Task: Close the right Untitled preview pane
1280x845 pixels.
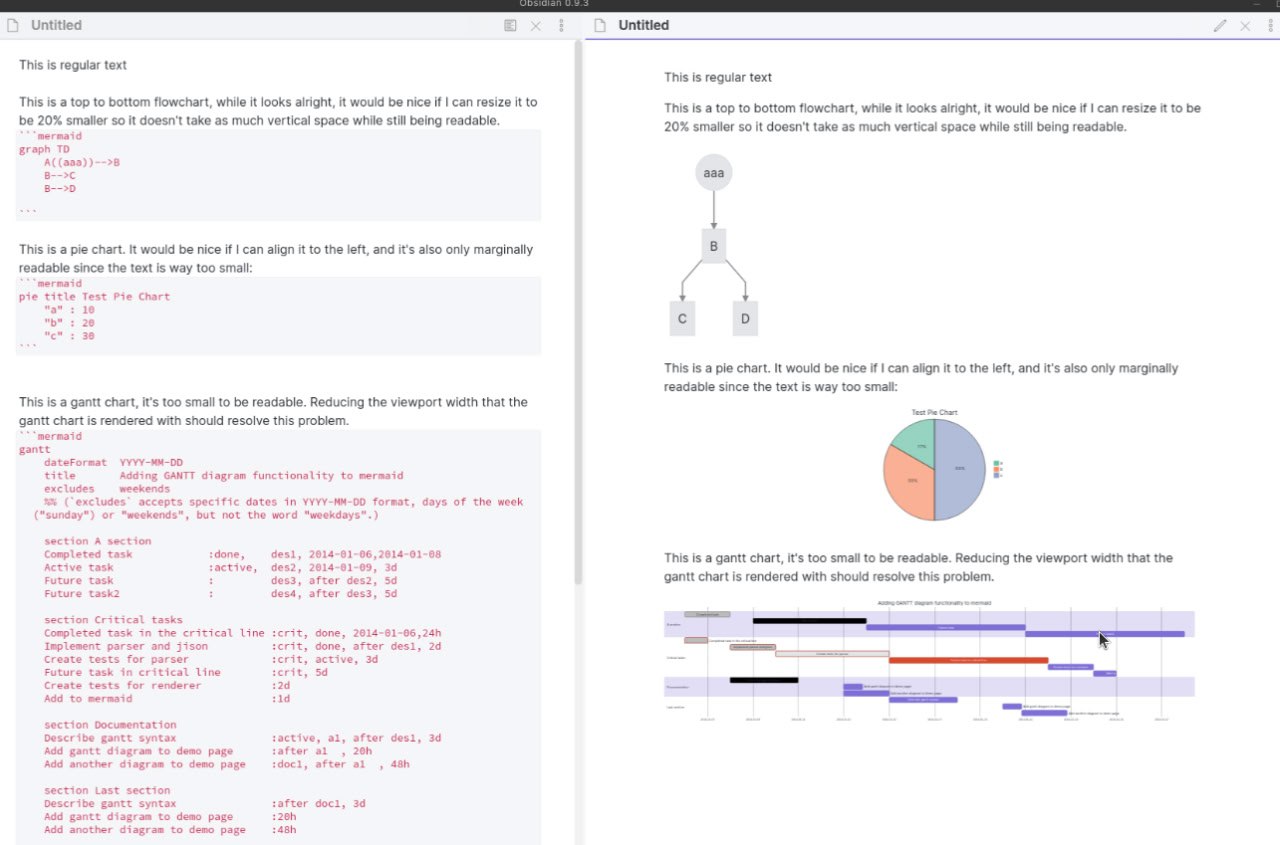Action: tap(1245, 26)
